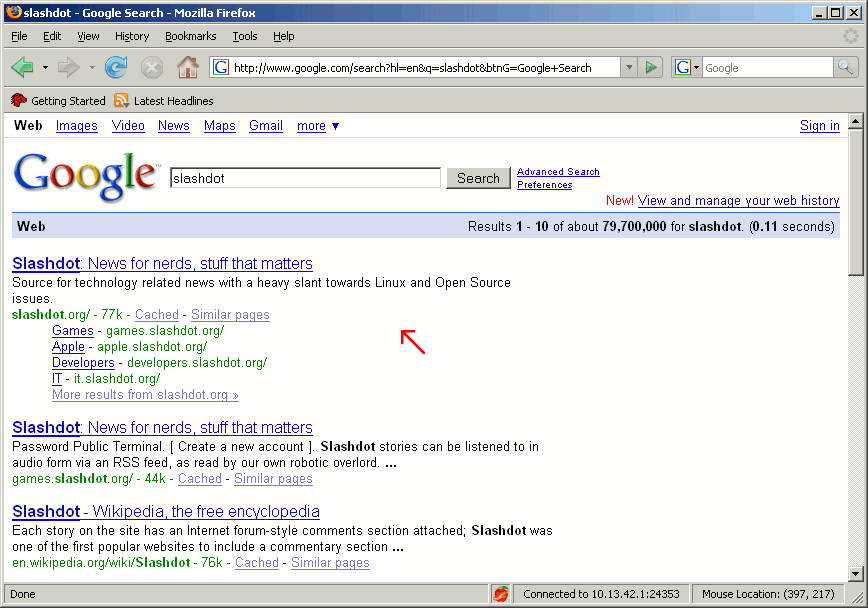This screenshot has width=868, height=608.
Task: Open the Bookmarks menu
Action: (190, 36)
